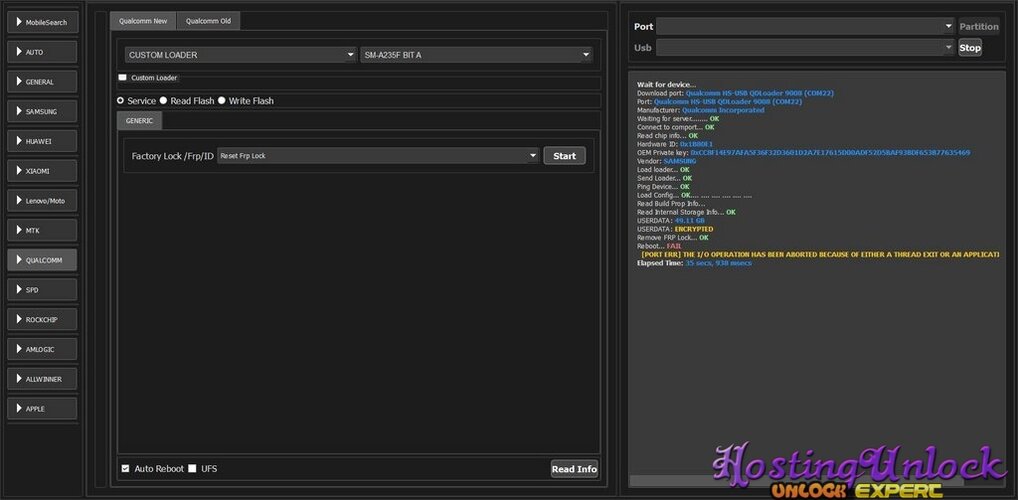The width and height of the screenshot is (1018, 500).
Task: Click the 'Read Internal Storage Info... OK' line
Action: [686, 212]
